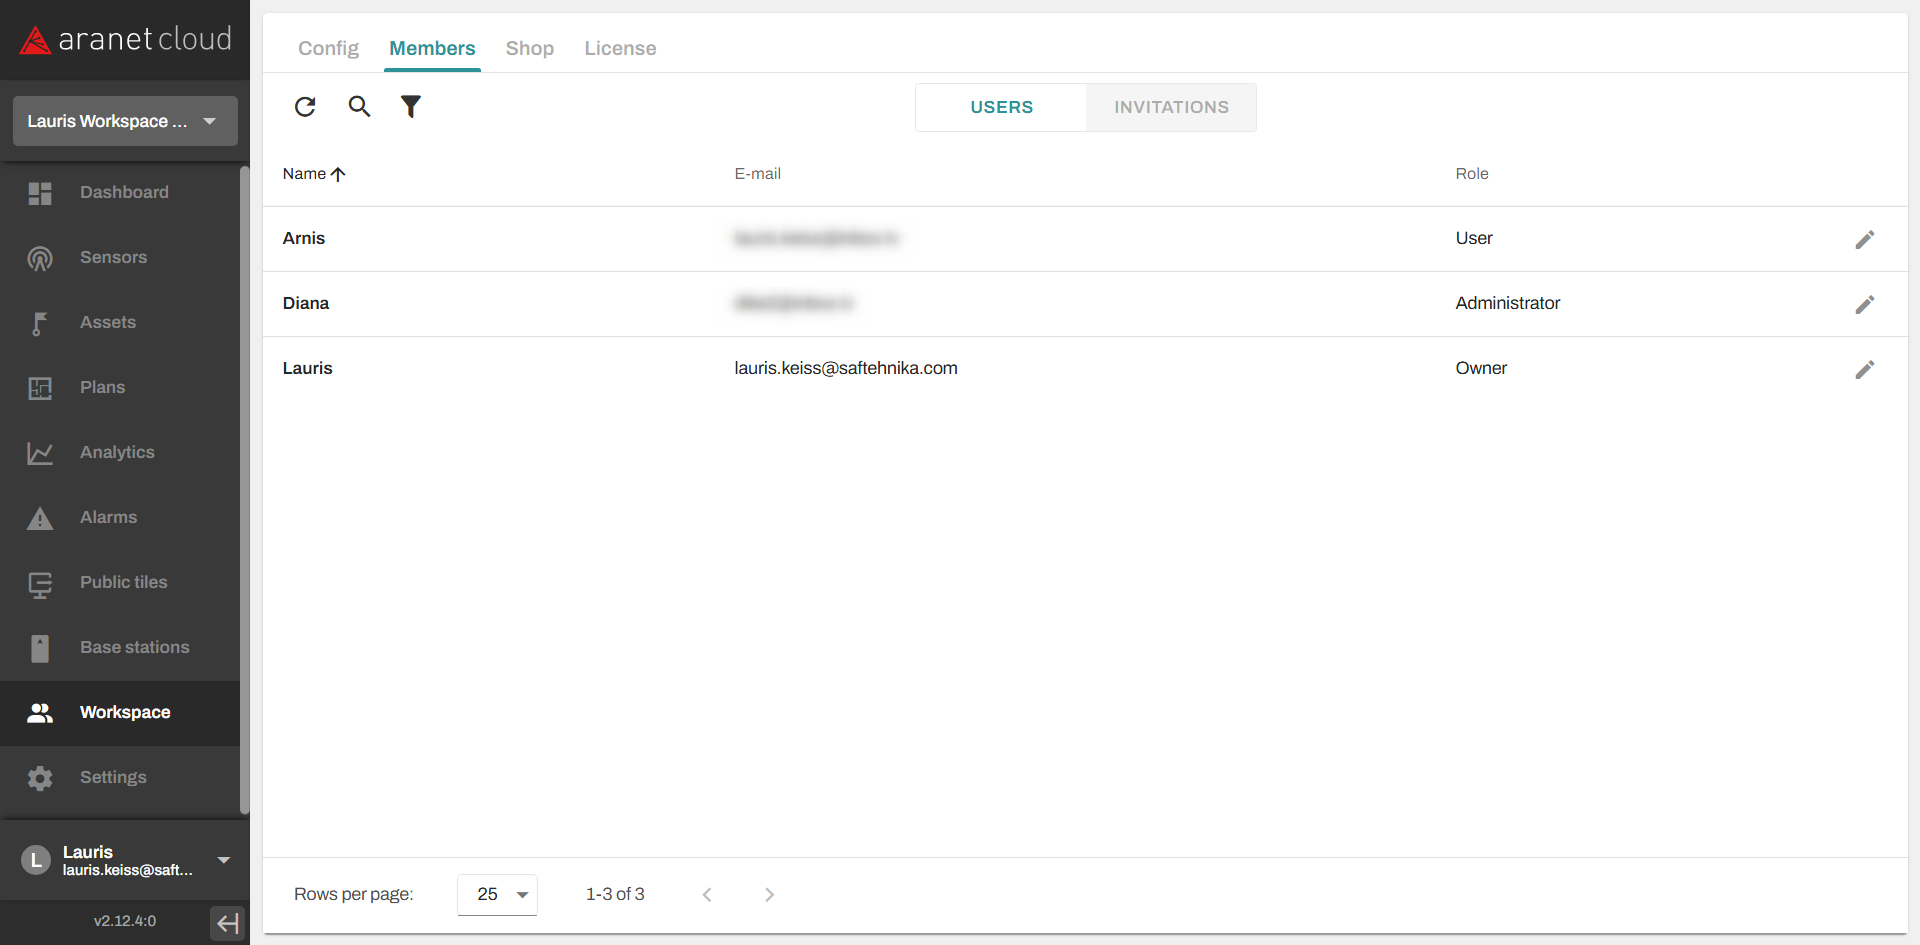The width and height of the screenshot is (1920, 945).
Task: Open the search magnifier icon
Action: point(359,107)
